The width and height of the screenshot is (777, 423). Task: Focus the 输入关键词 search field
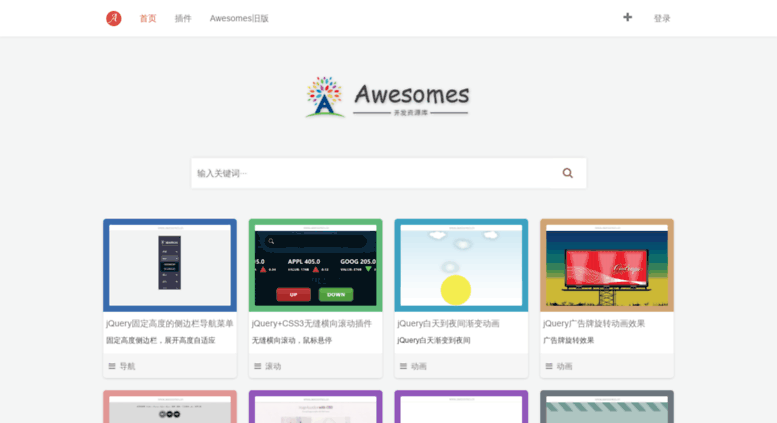[x=388, y=173]
